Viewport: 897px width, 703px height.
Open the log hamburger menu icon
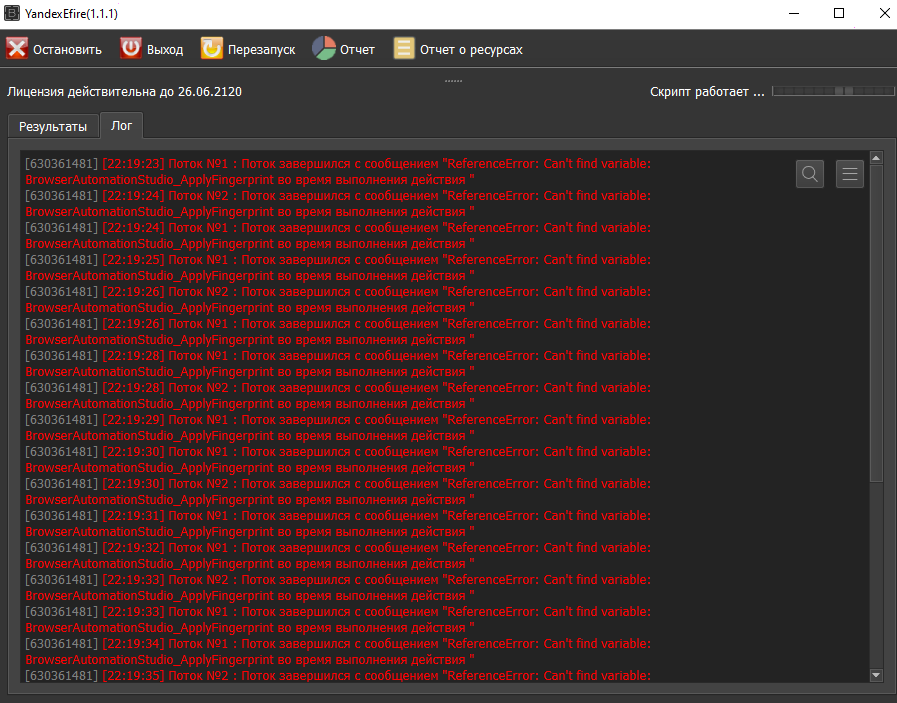[850, 174]
